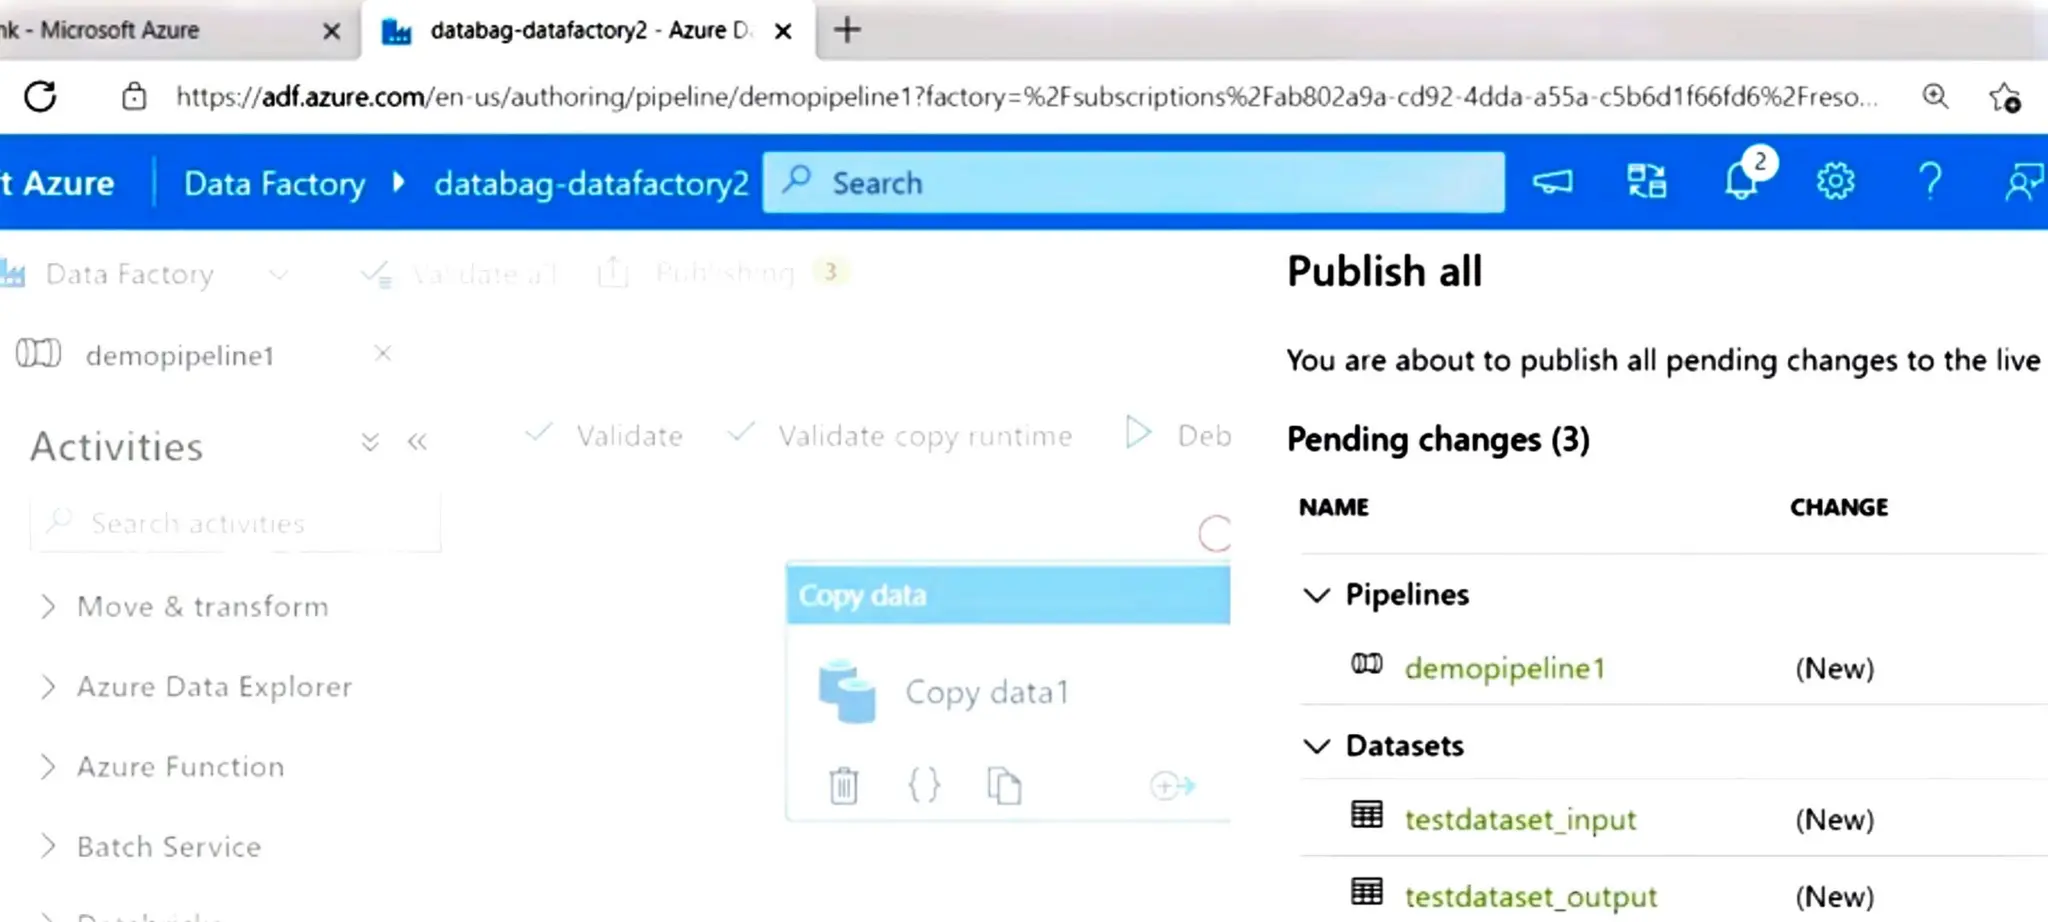Click the site lock icon in address bar
This screenshot has width=2048, height=922.
click(134, 97)
